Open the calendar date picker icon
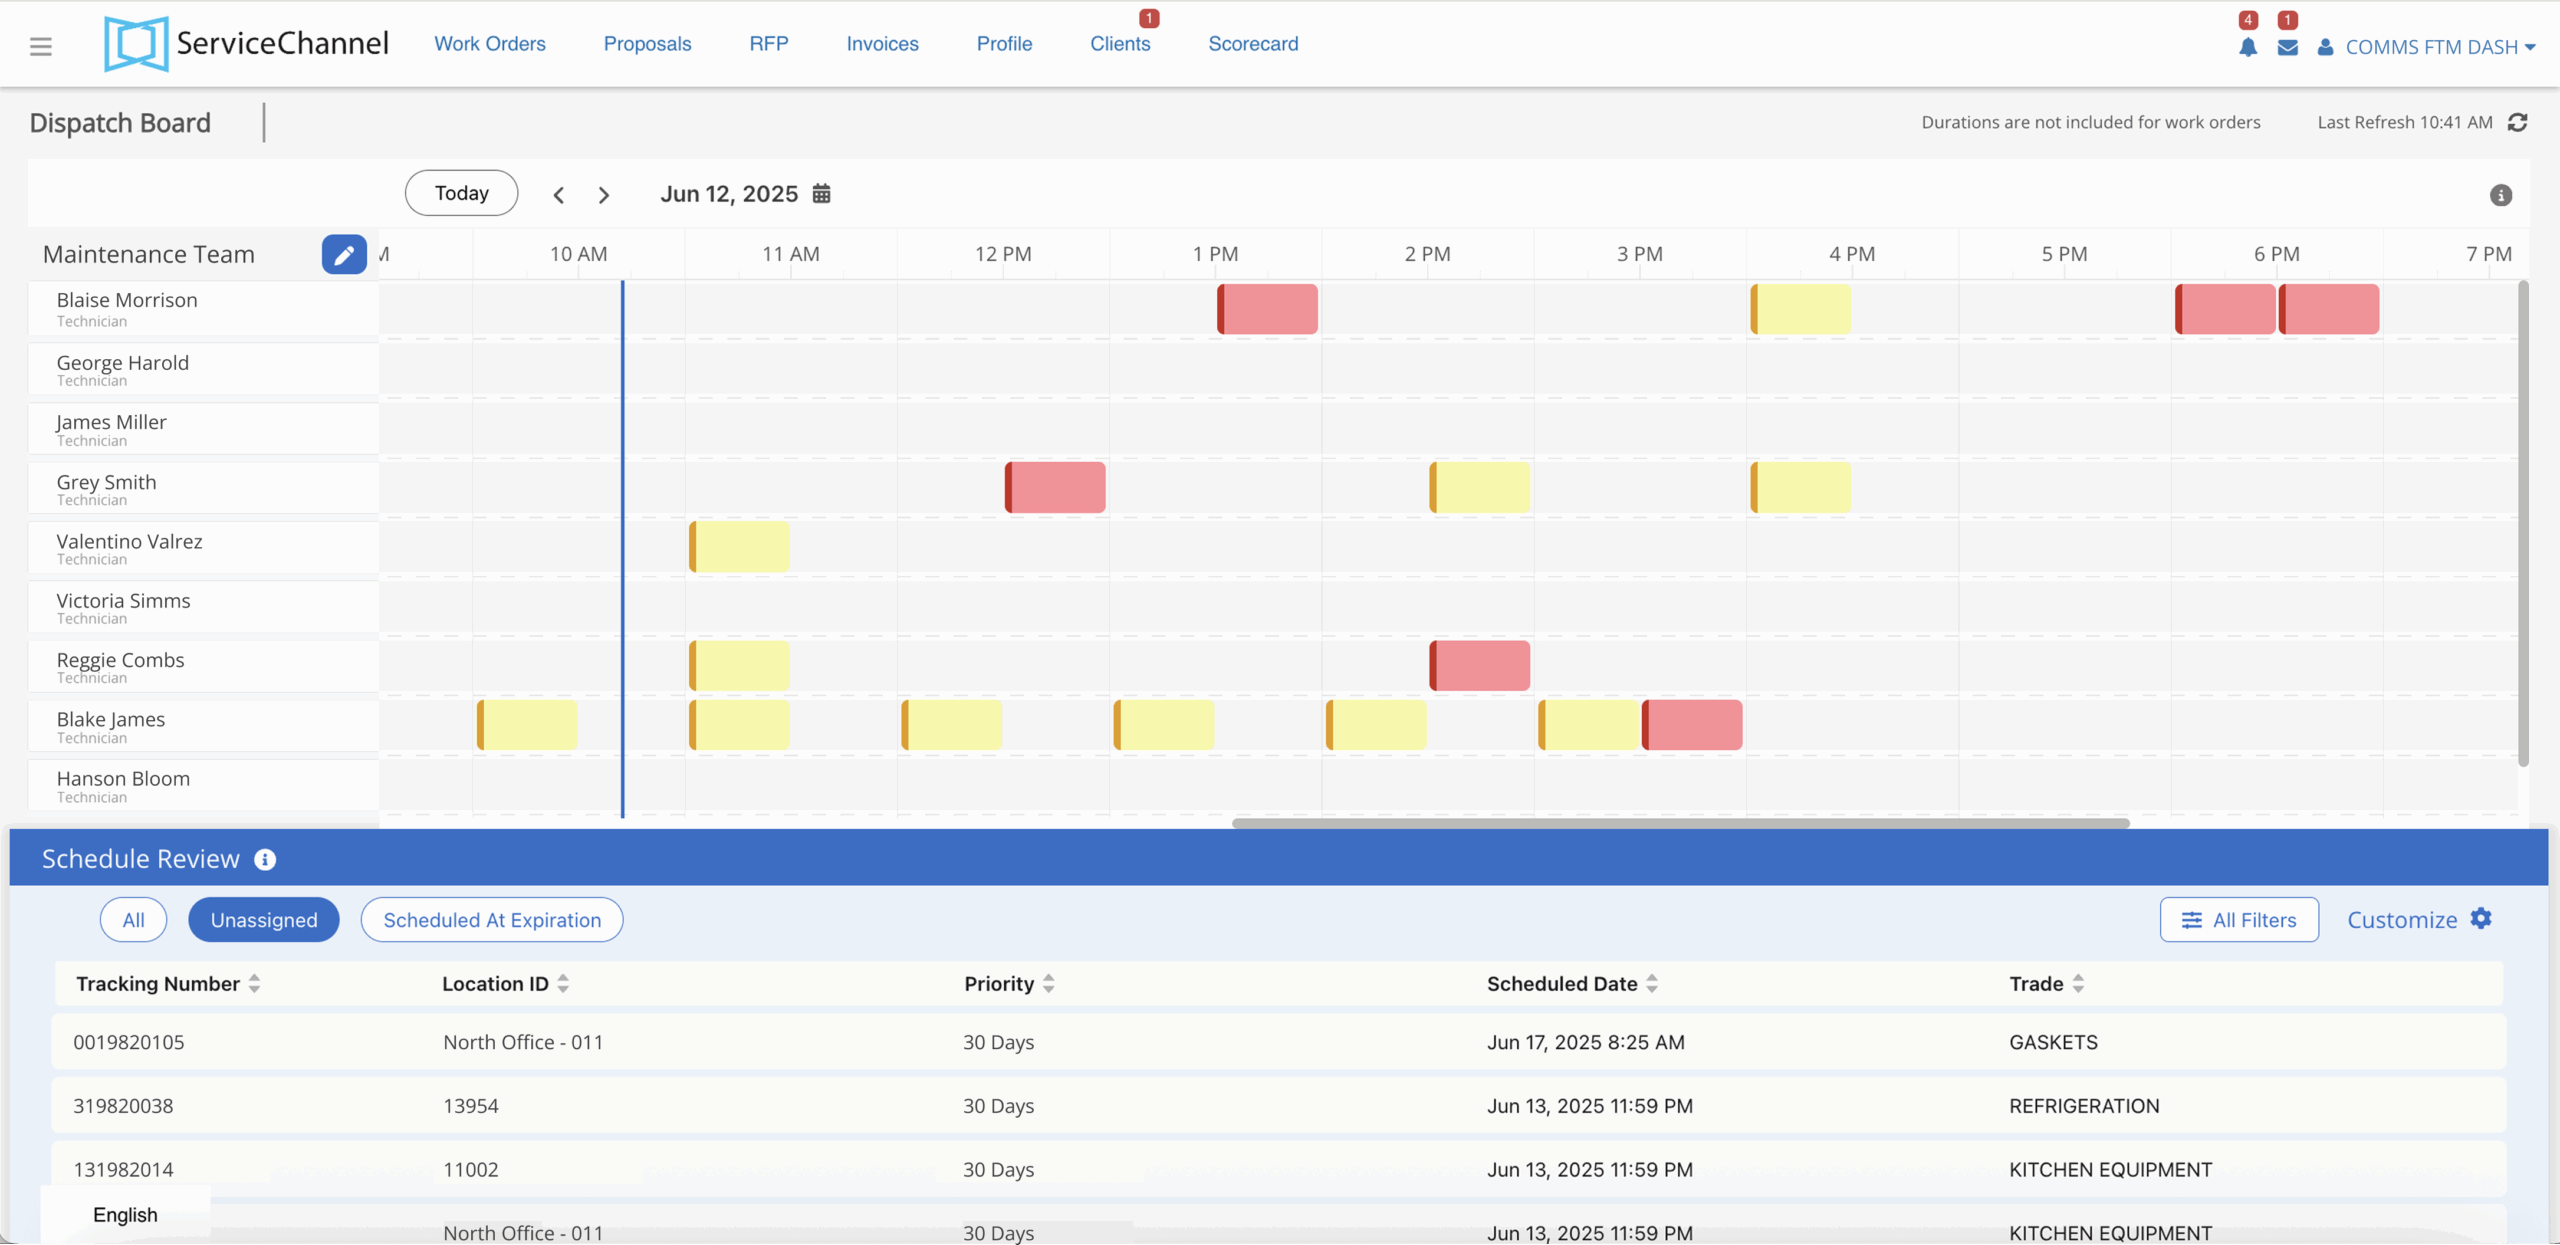This screenshot has width=2560, height=1245. 821,193
